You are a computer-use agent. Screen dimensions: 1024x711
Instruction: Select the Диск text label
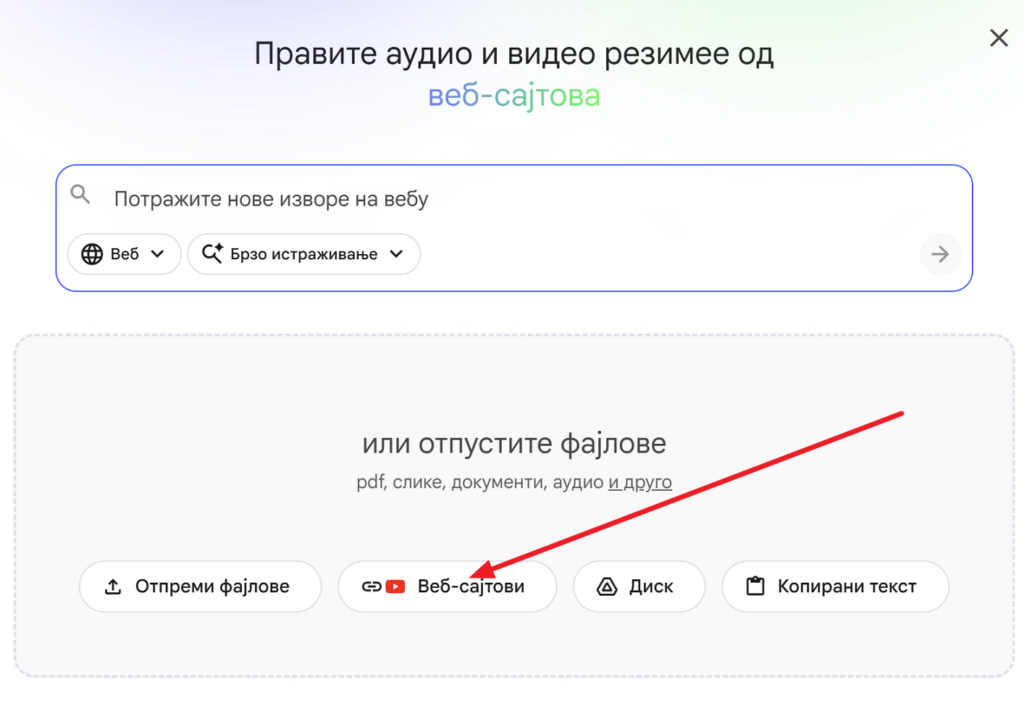(651, 587)
